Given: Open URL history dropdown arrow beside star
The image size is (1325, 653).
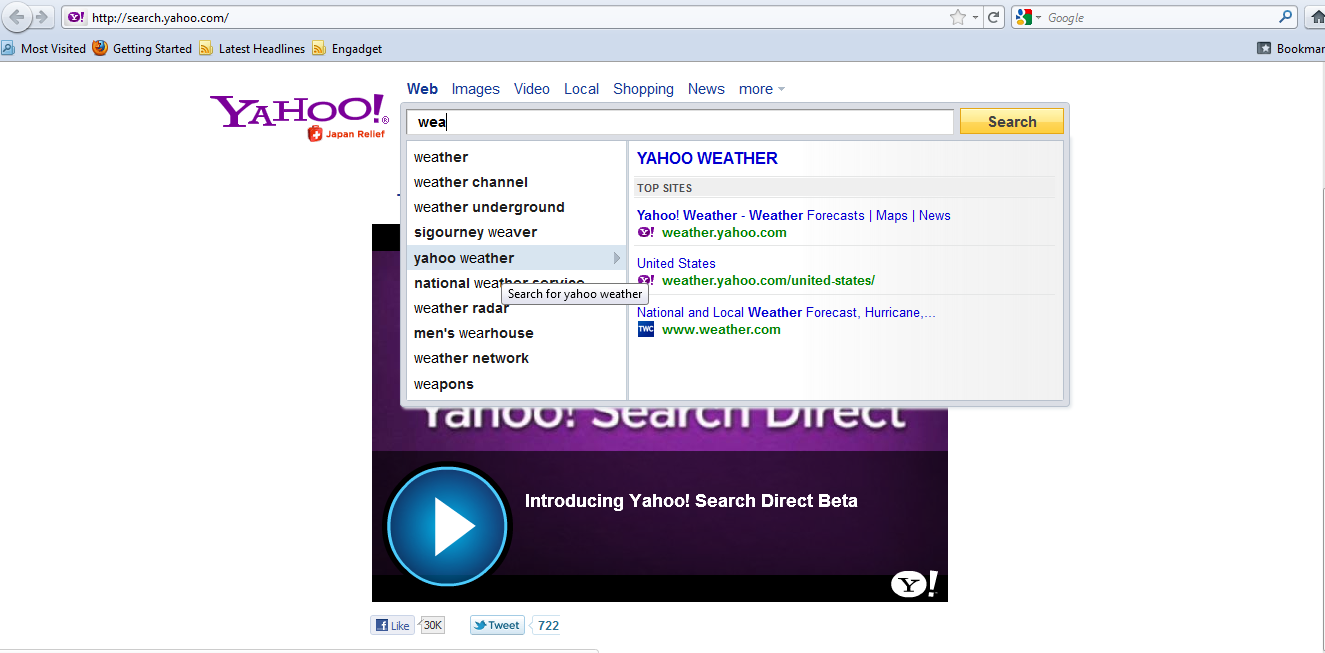Looking at the screenshot, I should [x=975, y=17].
